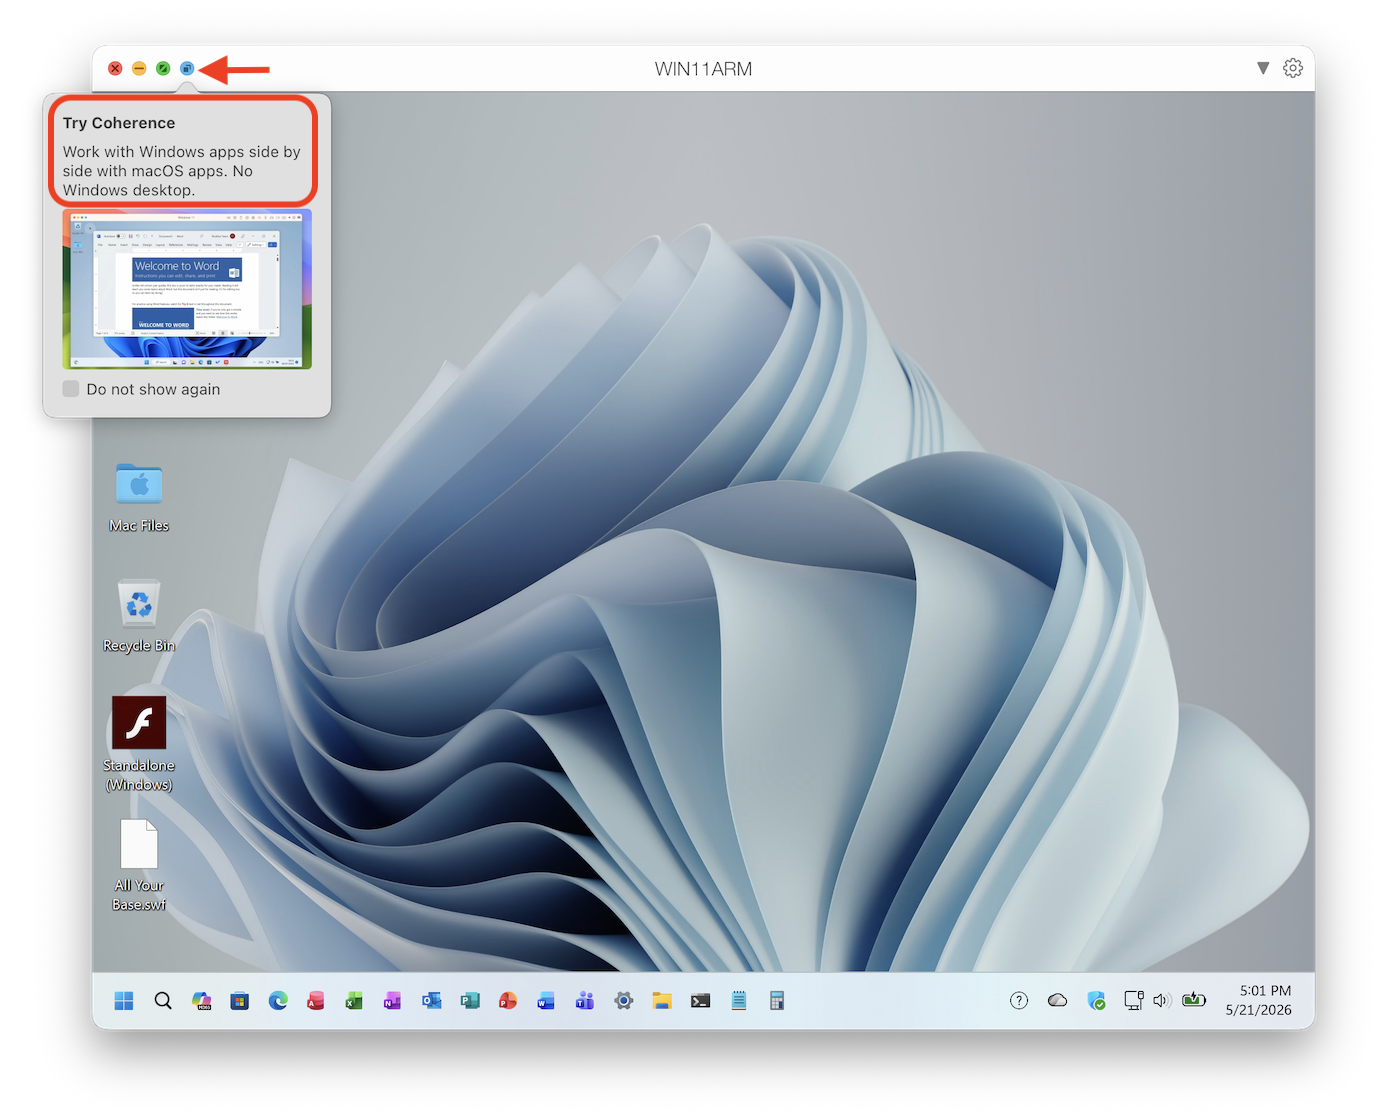Launch PowerPoint from taskbar

coord(508,1001)
